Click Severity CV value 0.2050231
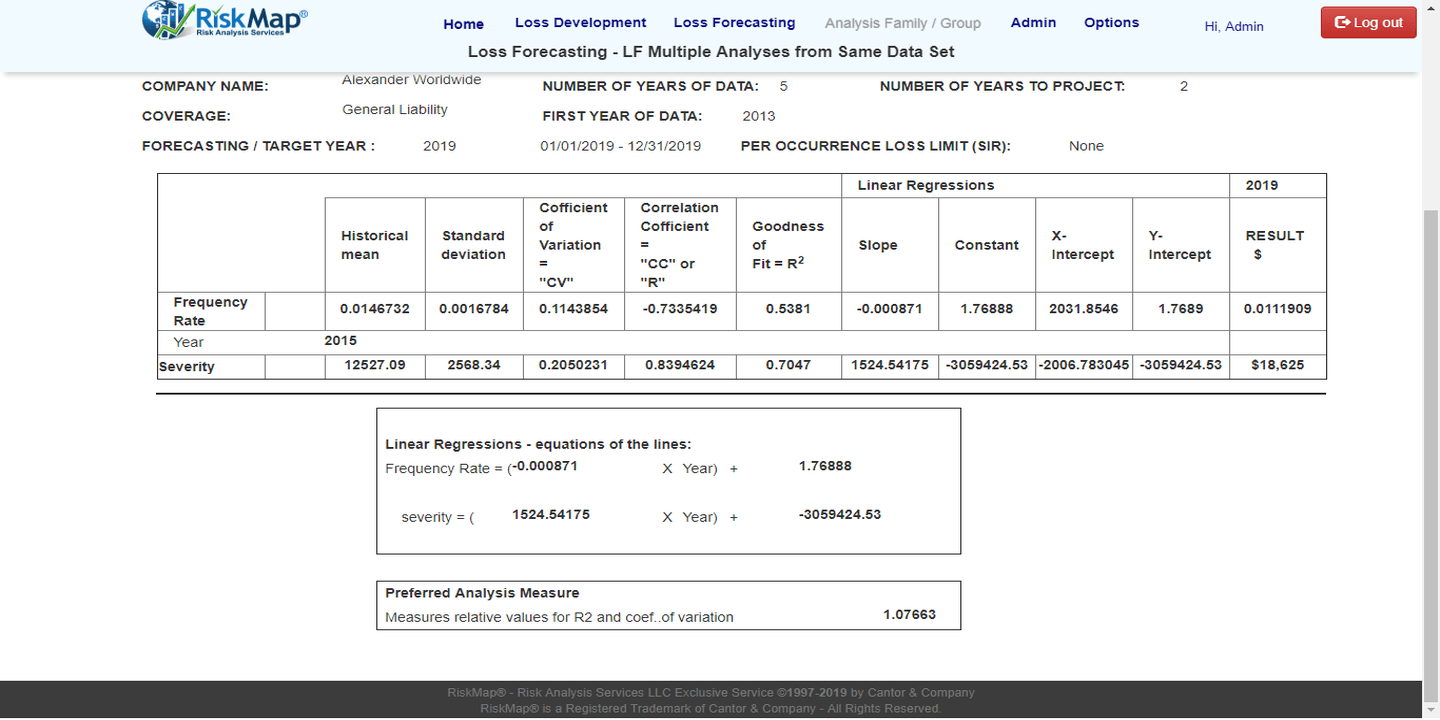 point(574,365)
